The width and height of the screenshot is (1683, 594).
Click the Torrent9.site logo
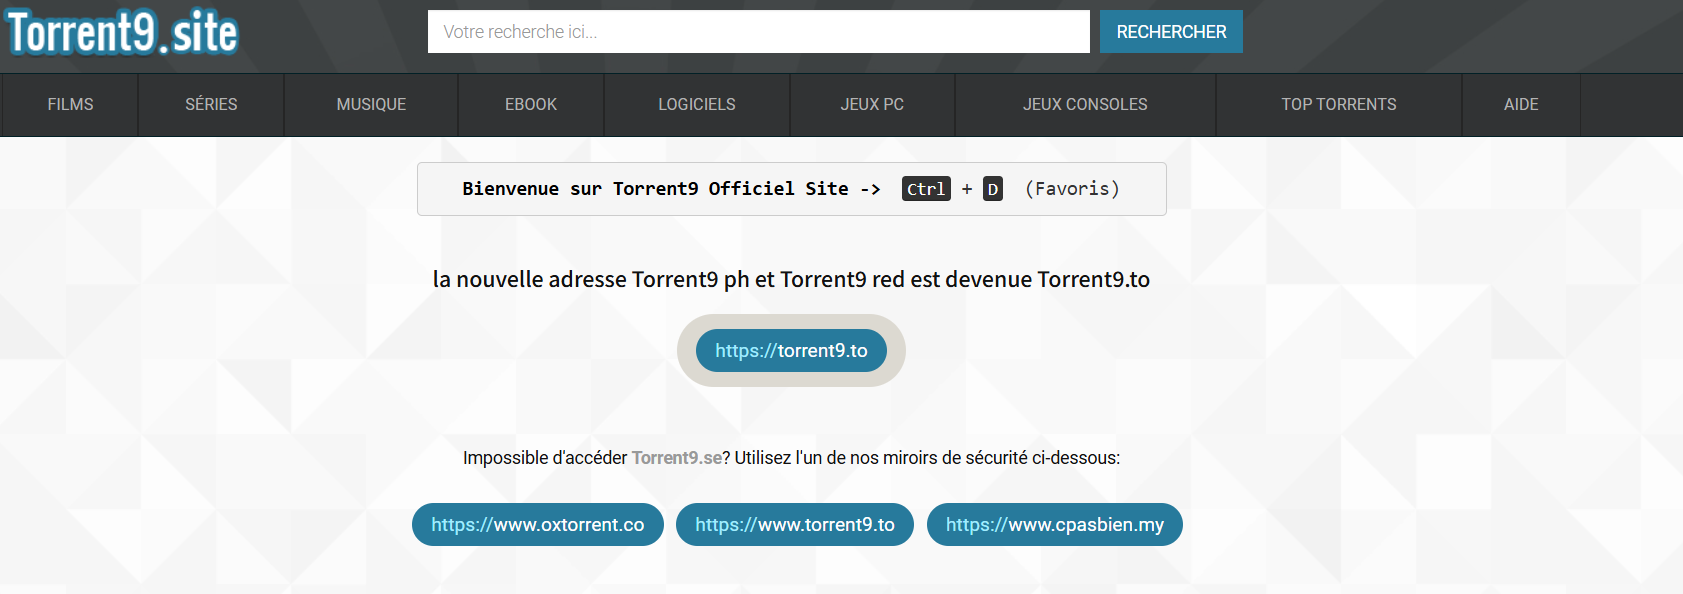(122, 32)
